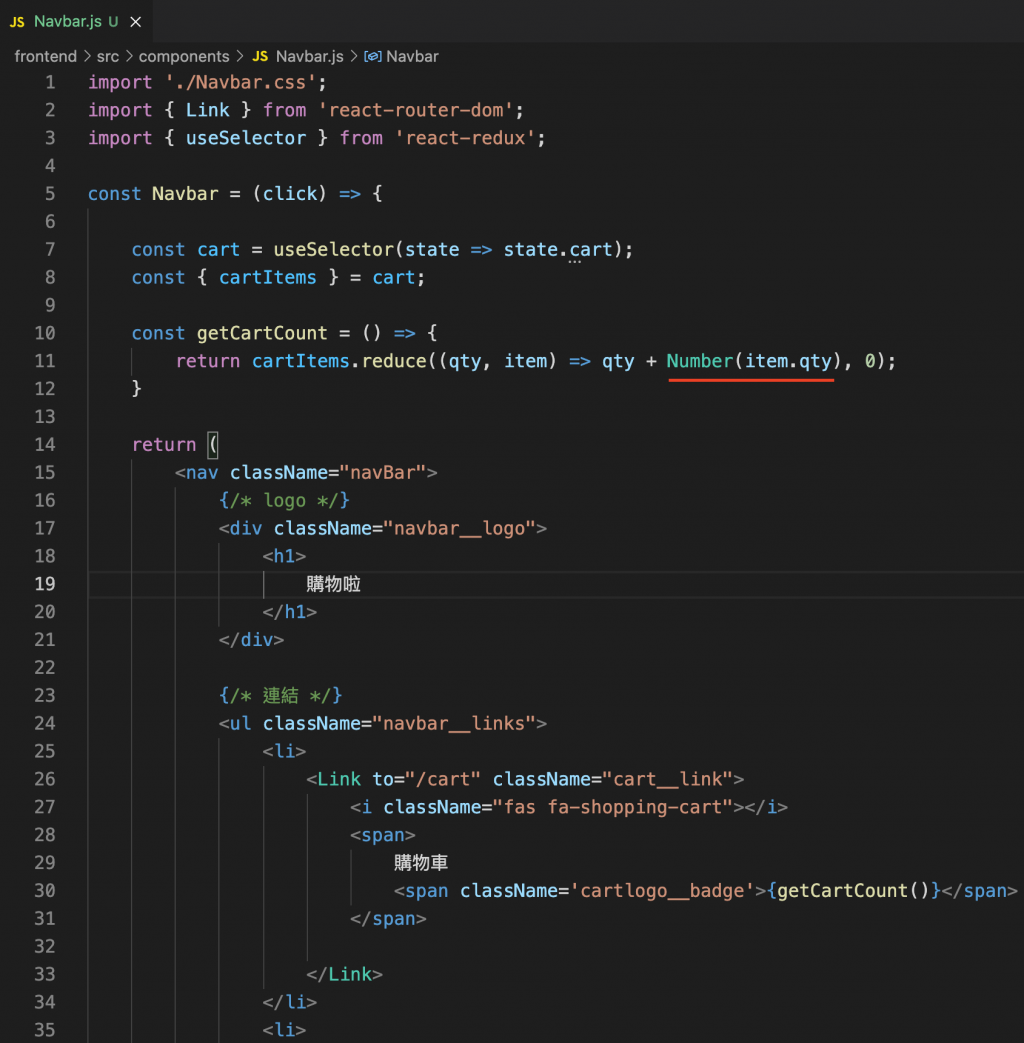
Task: Open the src breadcrumb folder
Action: tap(108, 57)
